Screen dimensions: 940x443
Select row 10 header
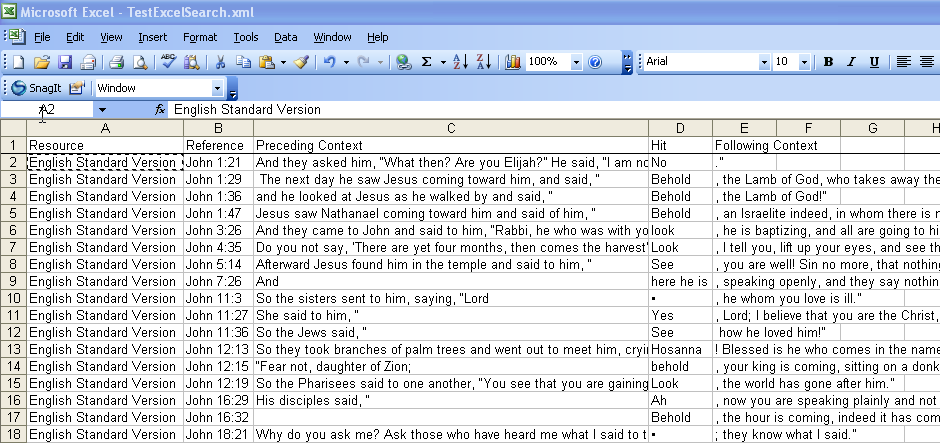click(x=13, y=299)
